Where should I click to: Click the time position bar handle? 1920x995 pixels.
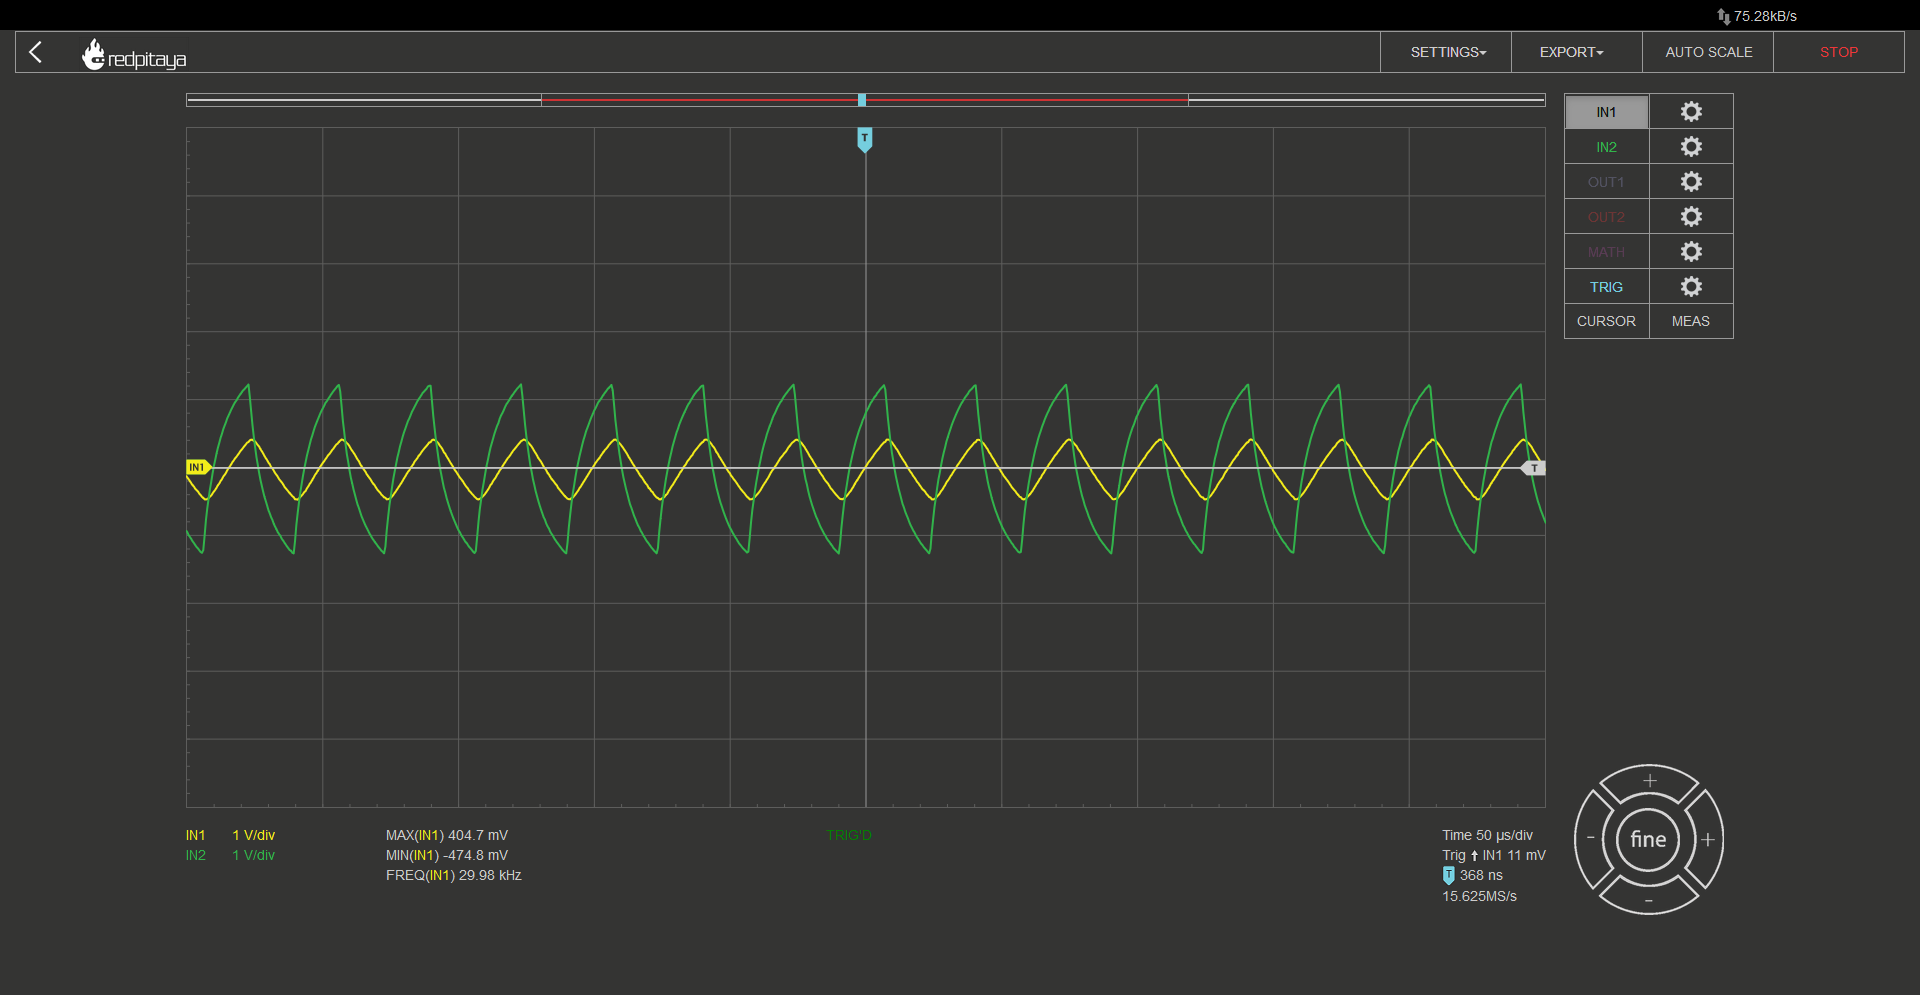[x=862, y=100]
